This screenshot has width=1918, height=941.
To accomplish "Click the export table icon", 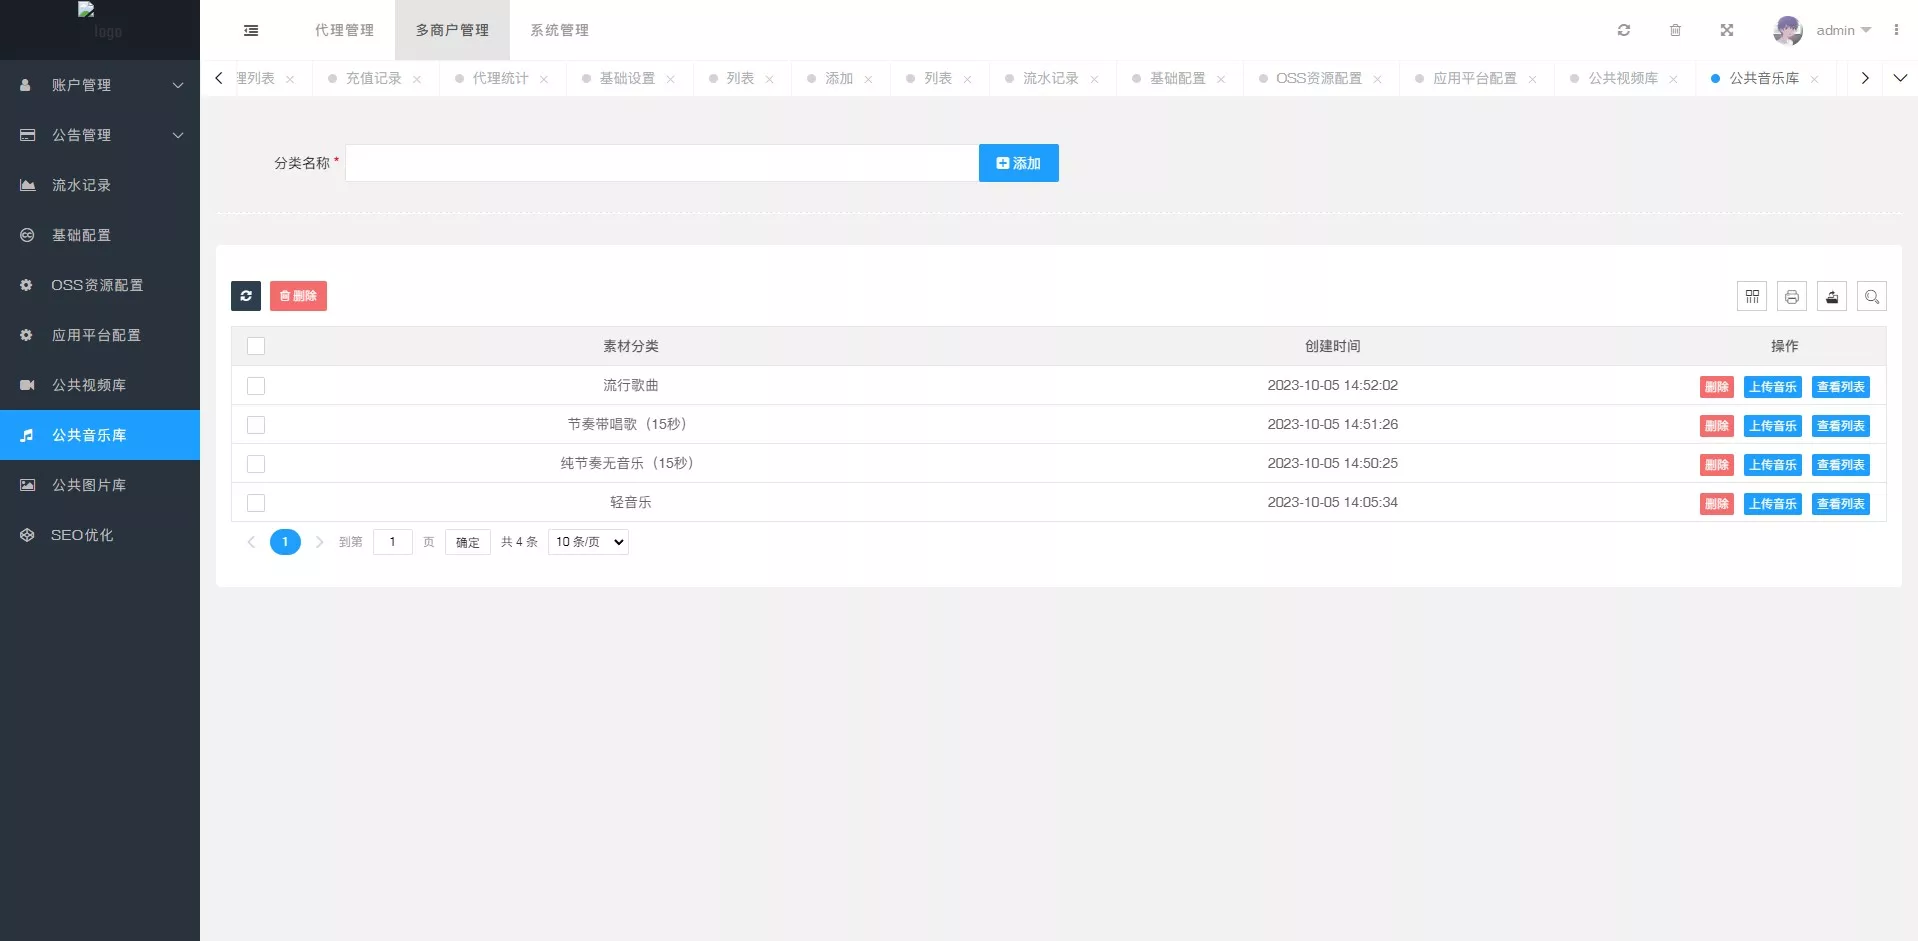I will (1832, 296).
